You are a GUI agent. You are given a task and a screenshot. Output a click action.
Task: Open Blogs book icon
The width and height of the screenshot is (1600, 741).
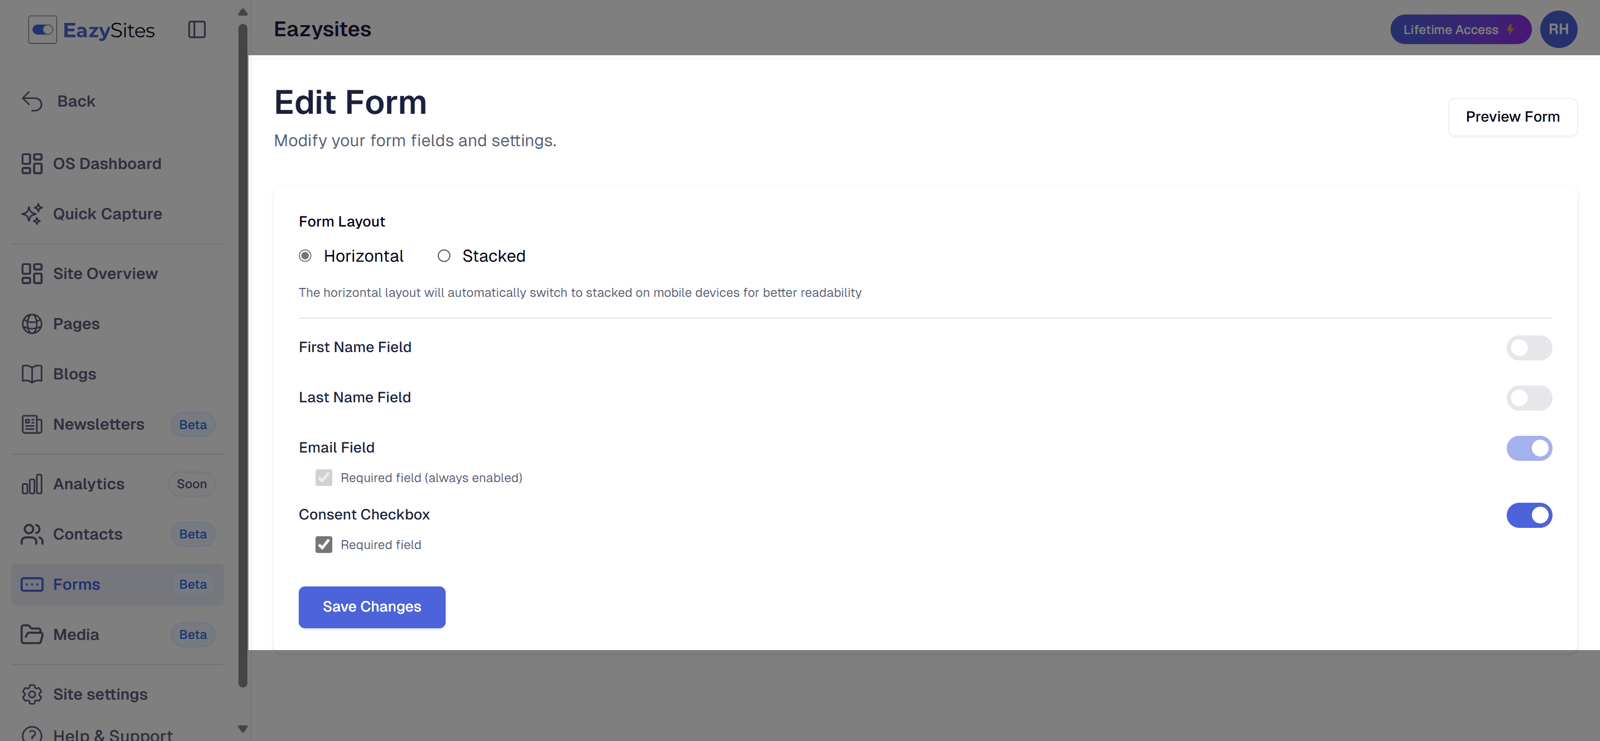[x=32, y=374]
